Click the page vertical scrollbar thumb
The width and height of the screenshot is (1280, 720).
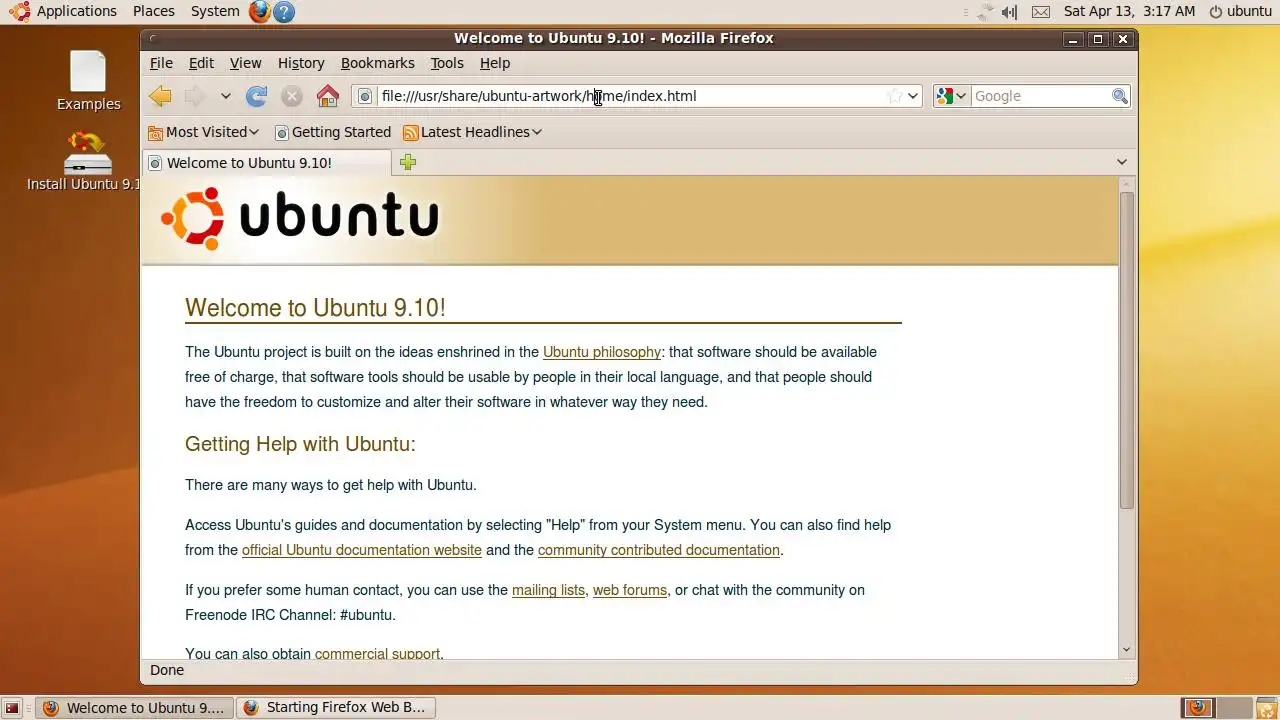click(1127, 350)
